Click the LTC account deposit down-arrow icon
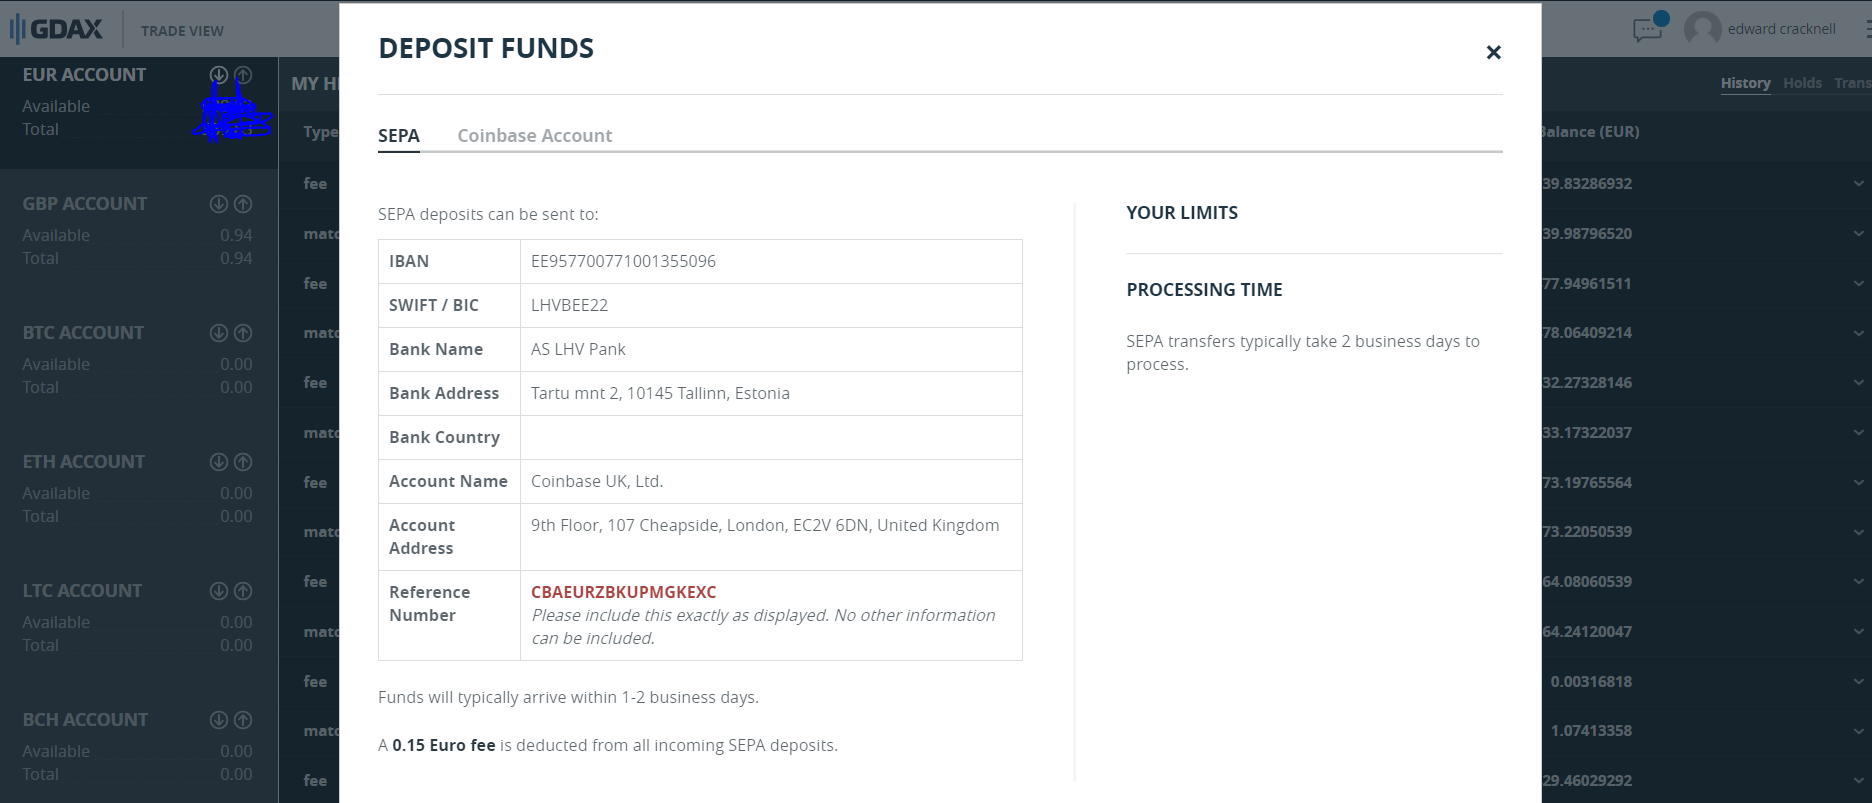This screenshot has width=1872, height=803. click(218, 591)
